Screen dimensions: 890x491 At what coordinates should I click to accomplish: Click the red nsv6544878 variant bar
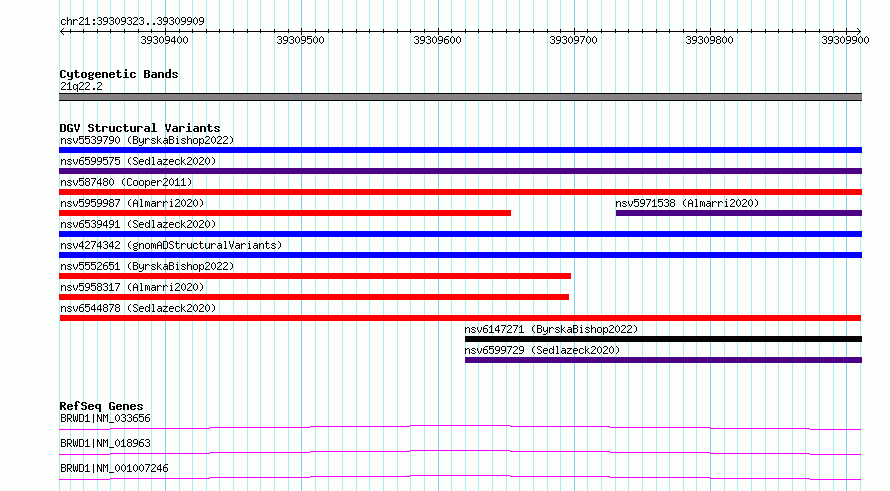tap(460, 318)
